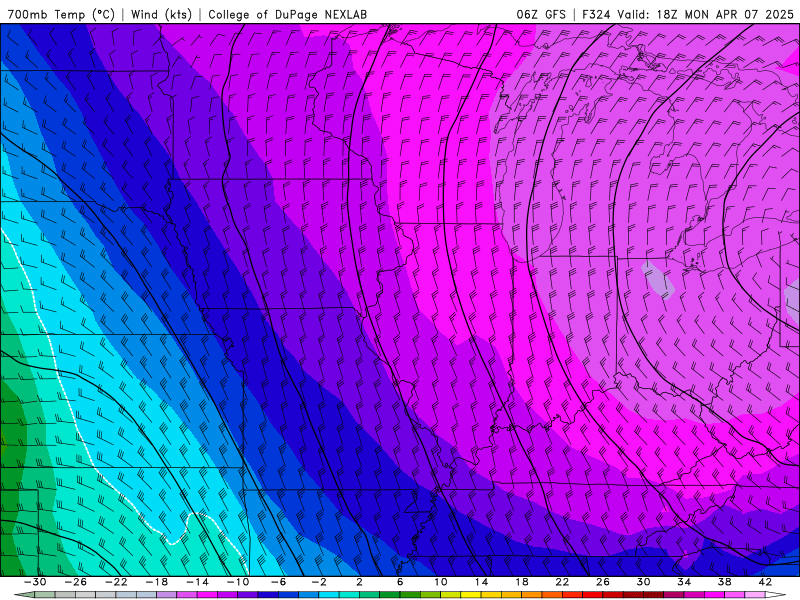Click the "Wind (kts)" header label
Image resolution: width=800 pixels, height=600 pixels.
pyautogui.click(x=161, y=14)
